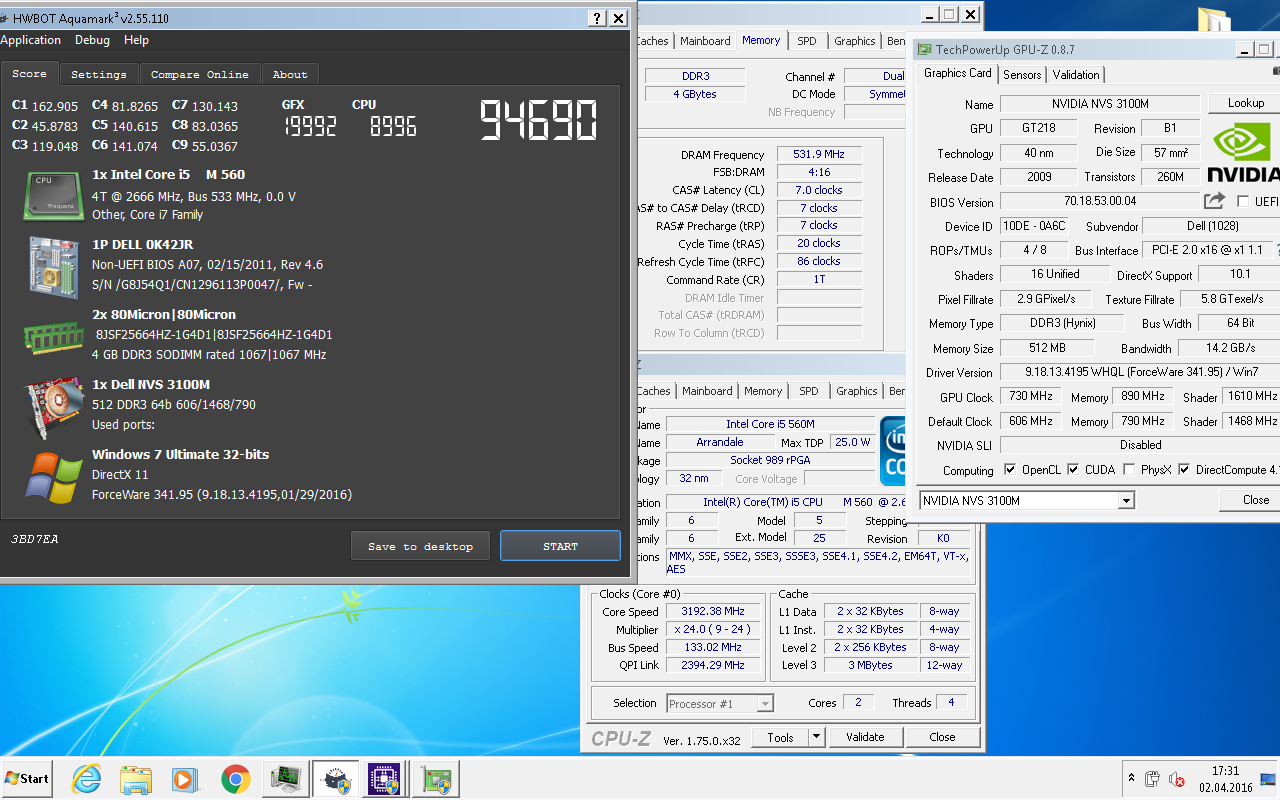
Task: Open the NVIDIA NVS 3100M GPU selector dropdown
Action: coord(1126,500)
